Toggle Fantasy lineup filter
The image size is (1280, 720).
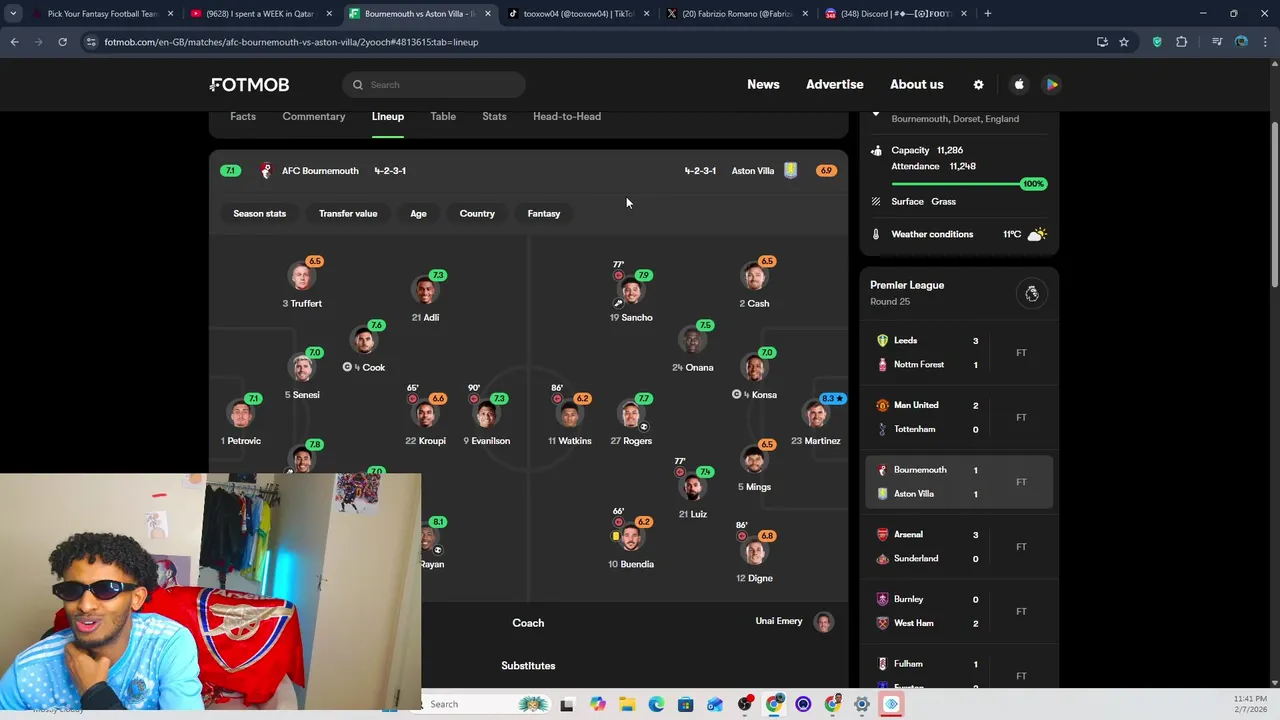(x=544, y=213)
